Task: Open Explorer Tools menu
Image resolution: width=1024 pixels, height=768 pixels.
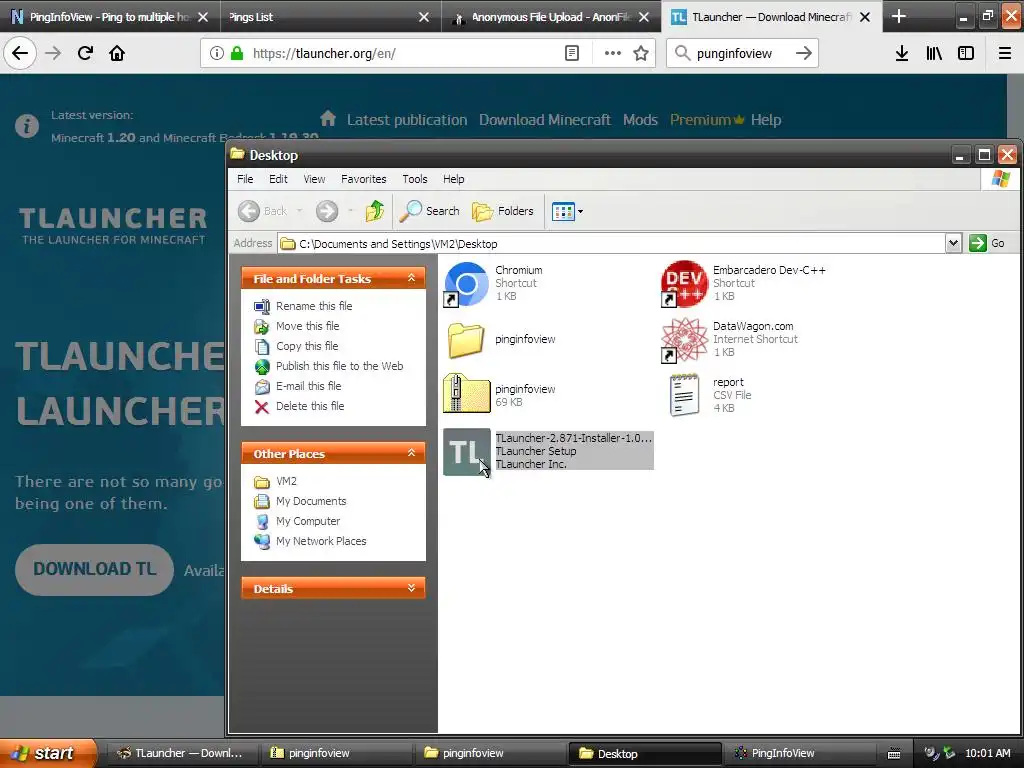Action: pos(415,179)
